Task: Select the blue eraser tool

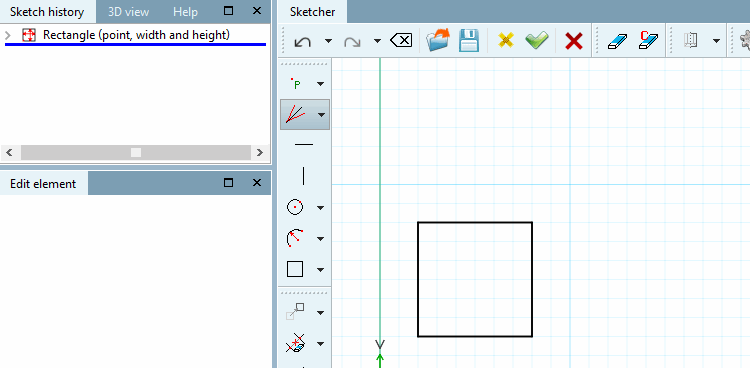Action: click(617, 41)
